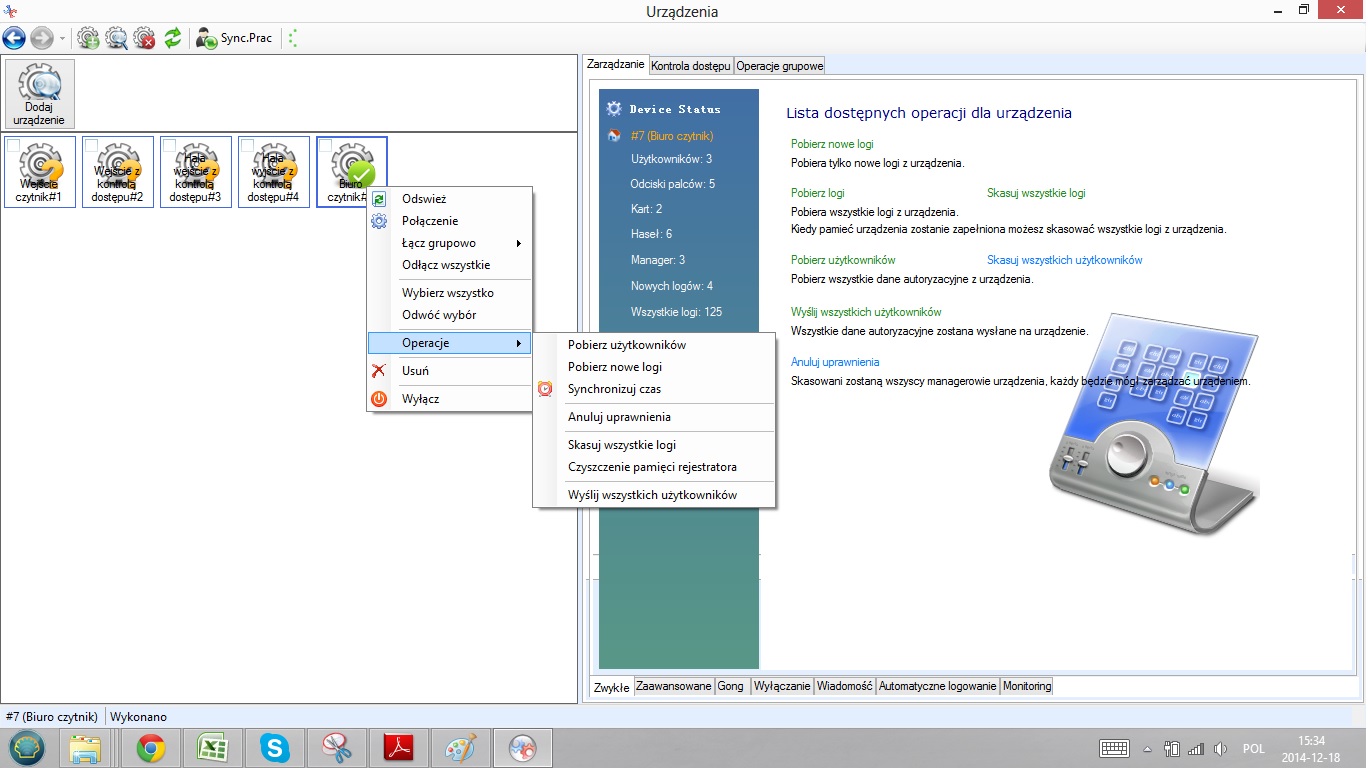1368x768 pixels.
Task: Switch to the Kontrola dostępu tab
Action: point(691,66)
